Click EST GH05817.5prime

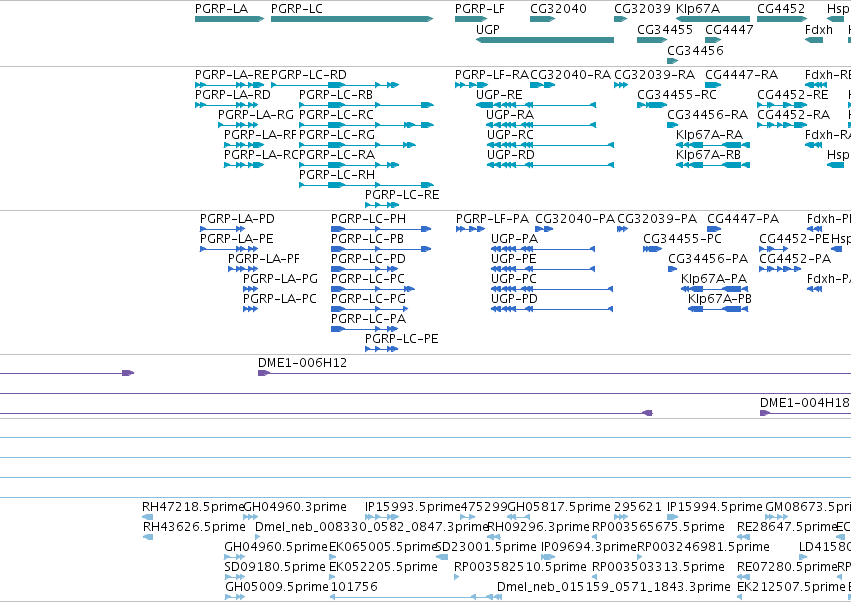[518, 517]
